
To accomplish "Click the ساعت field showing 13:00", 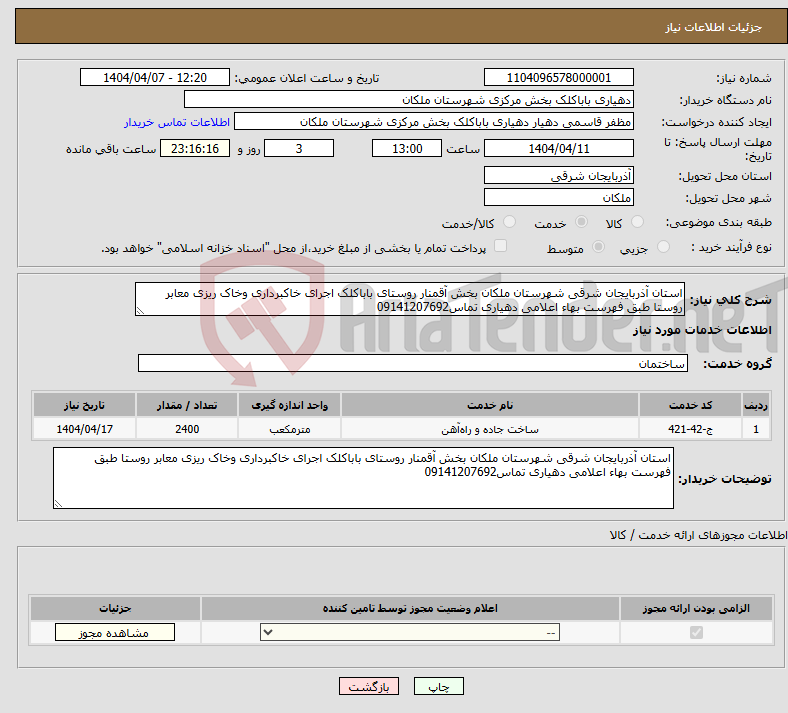I will coord(407,148).
